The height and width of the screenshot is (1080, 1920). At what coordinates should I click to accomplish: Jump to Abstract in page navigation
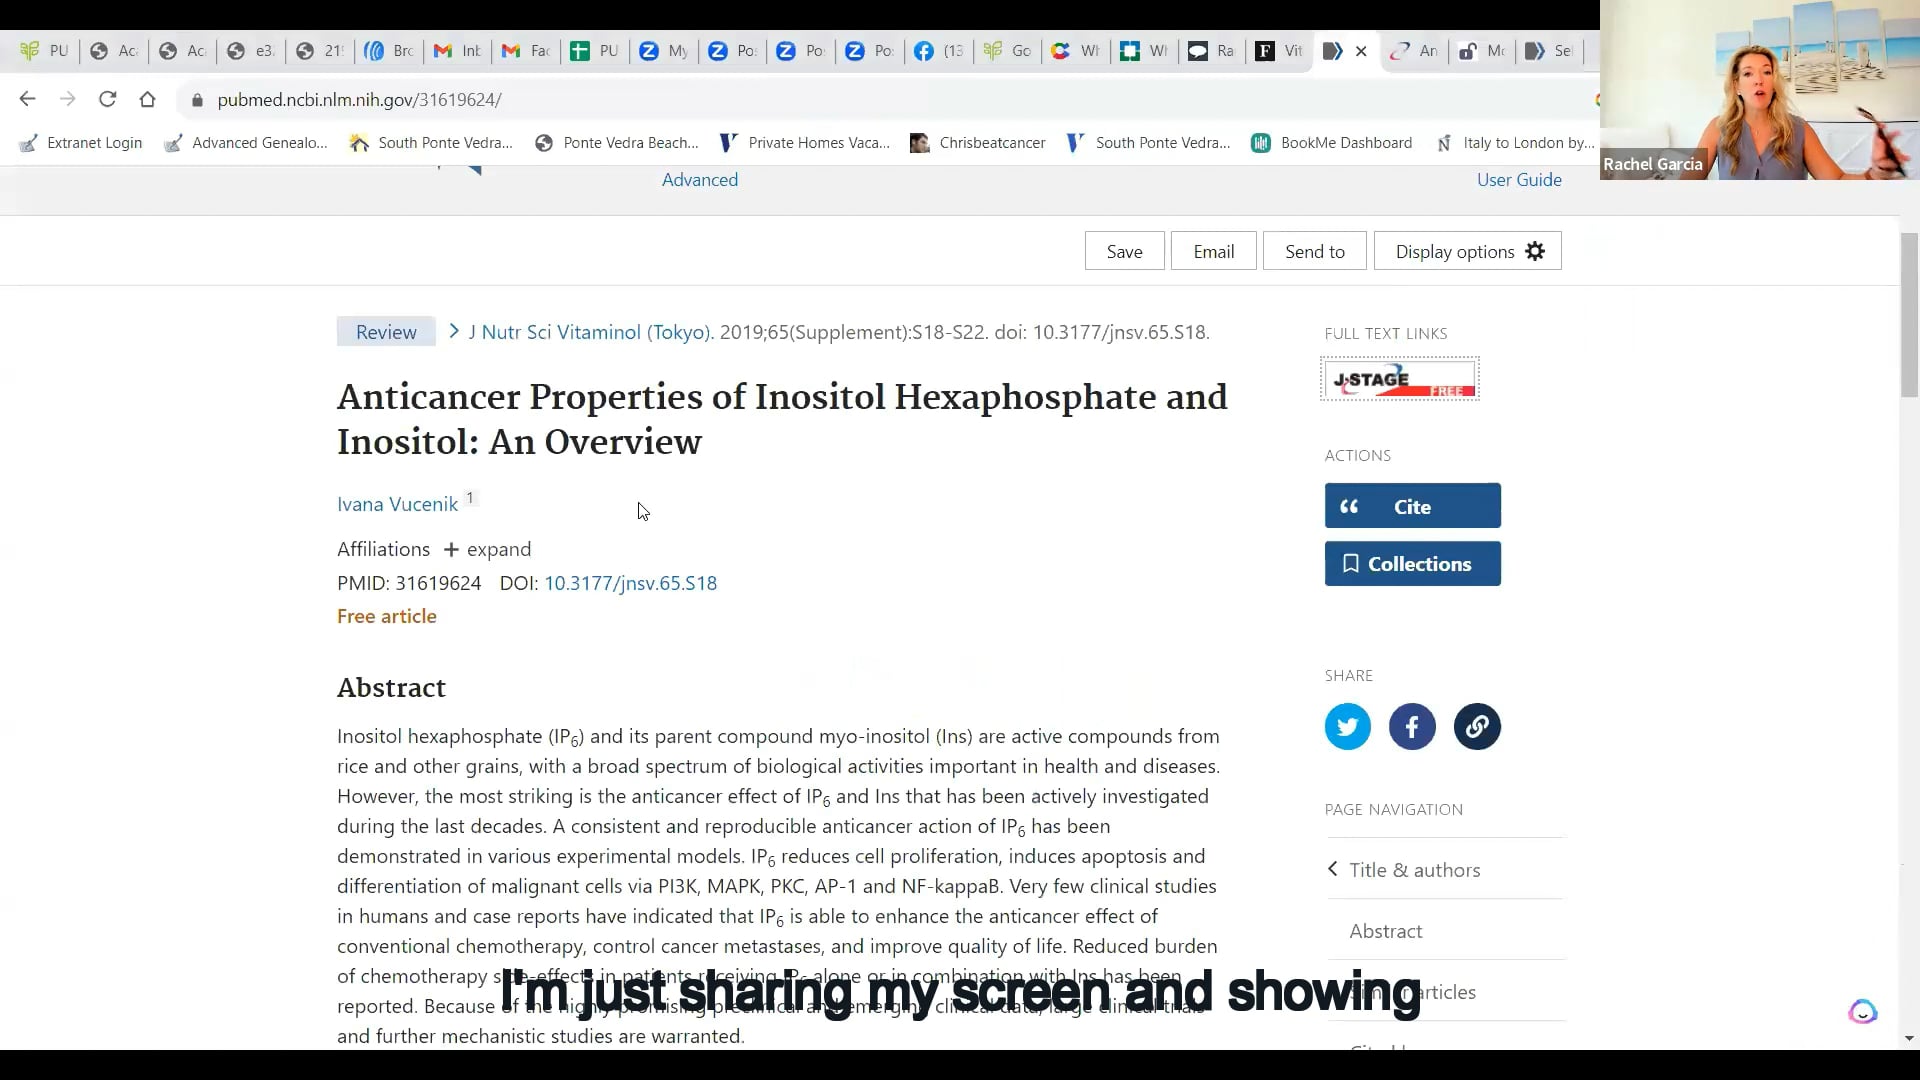coord(1385,931)
